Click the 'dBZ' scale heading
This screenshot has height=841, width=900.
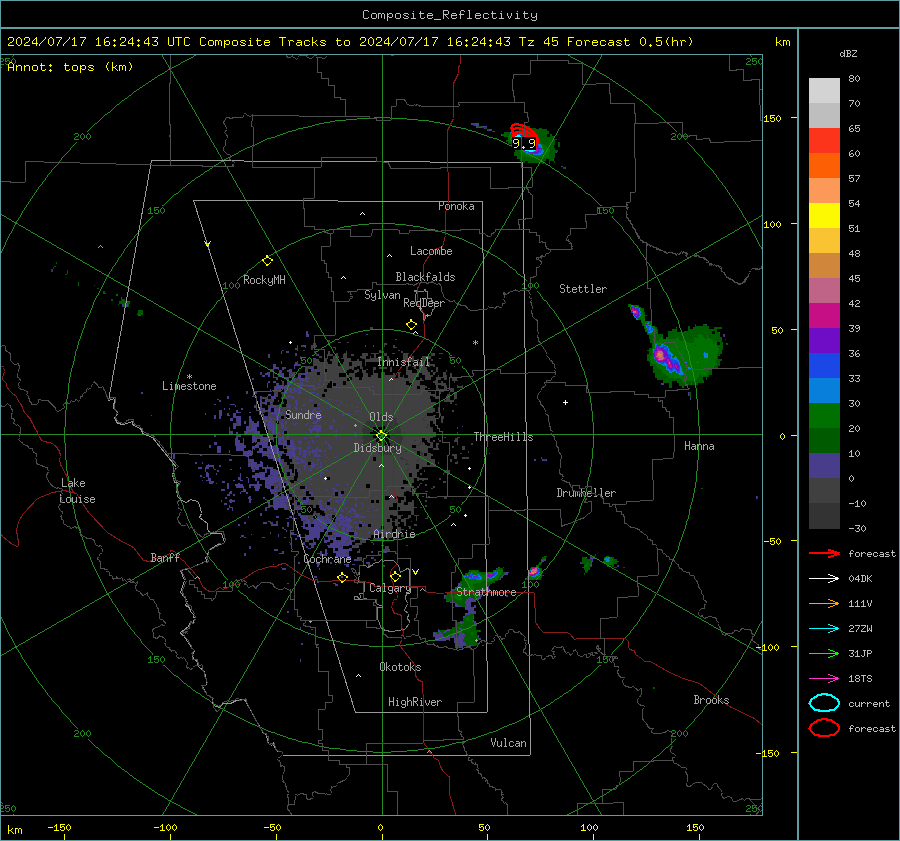pos(848,54)
